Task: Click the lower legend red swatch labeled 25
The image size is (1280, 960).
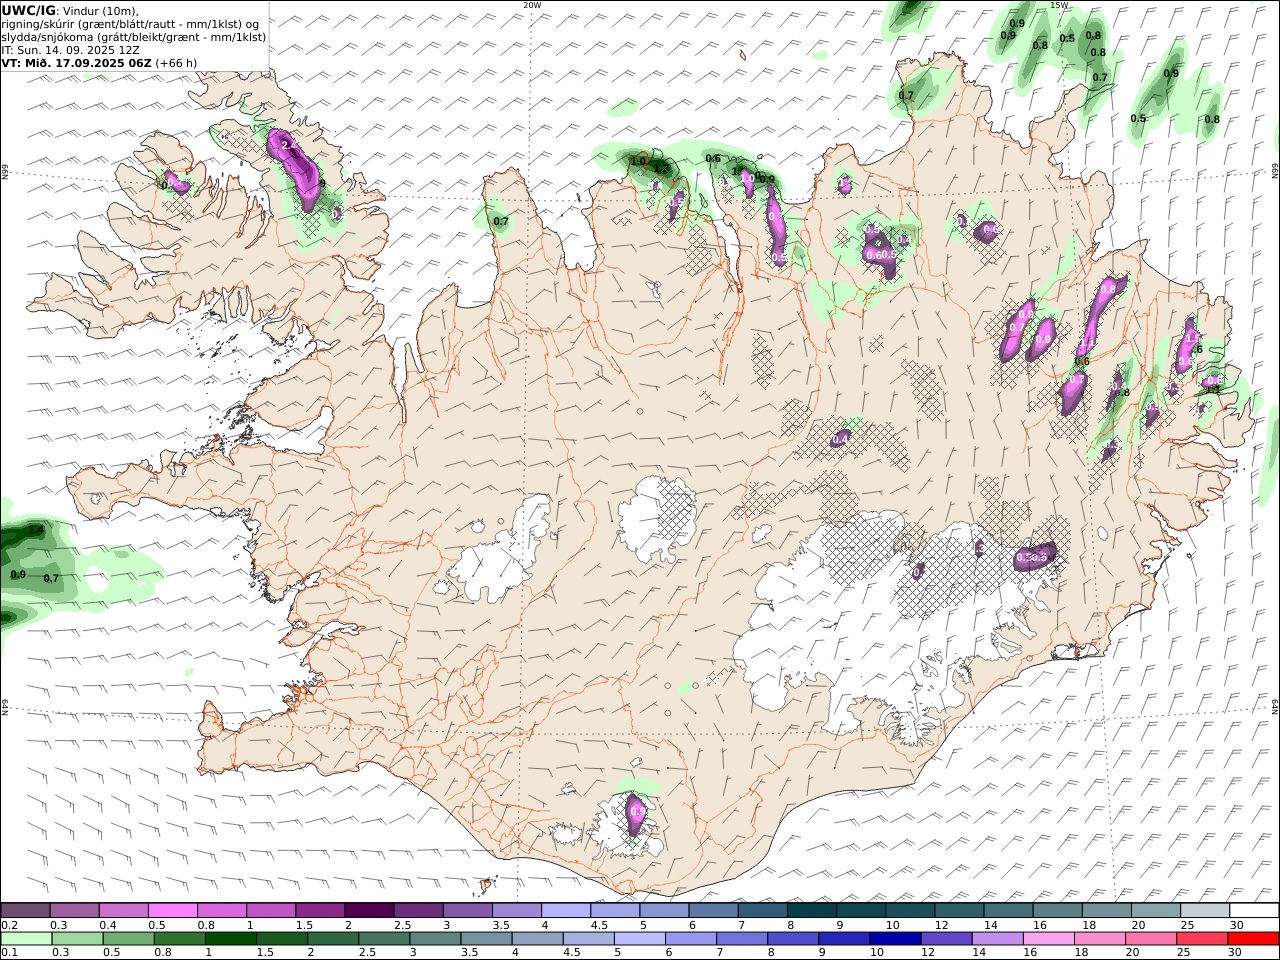Action: pyautogui.click(x=1201, y=939)
